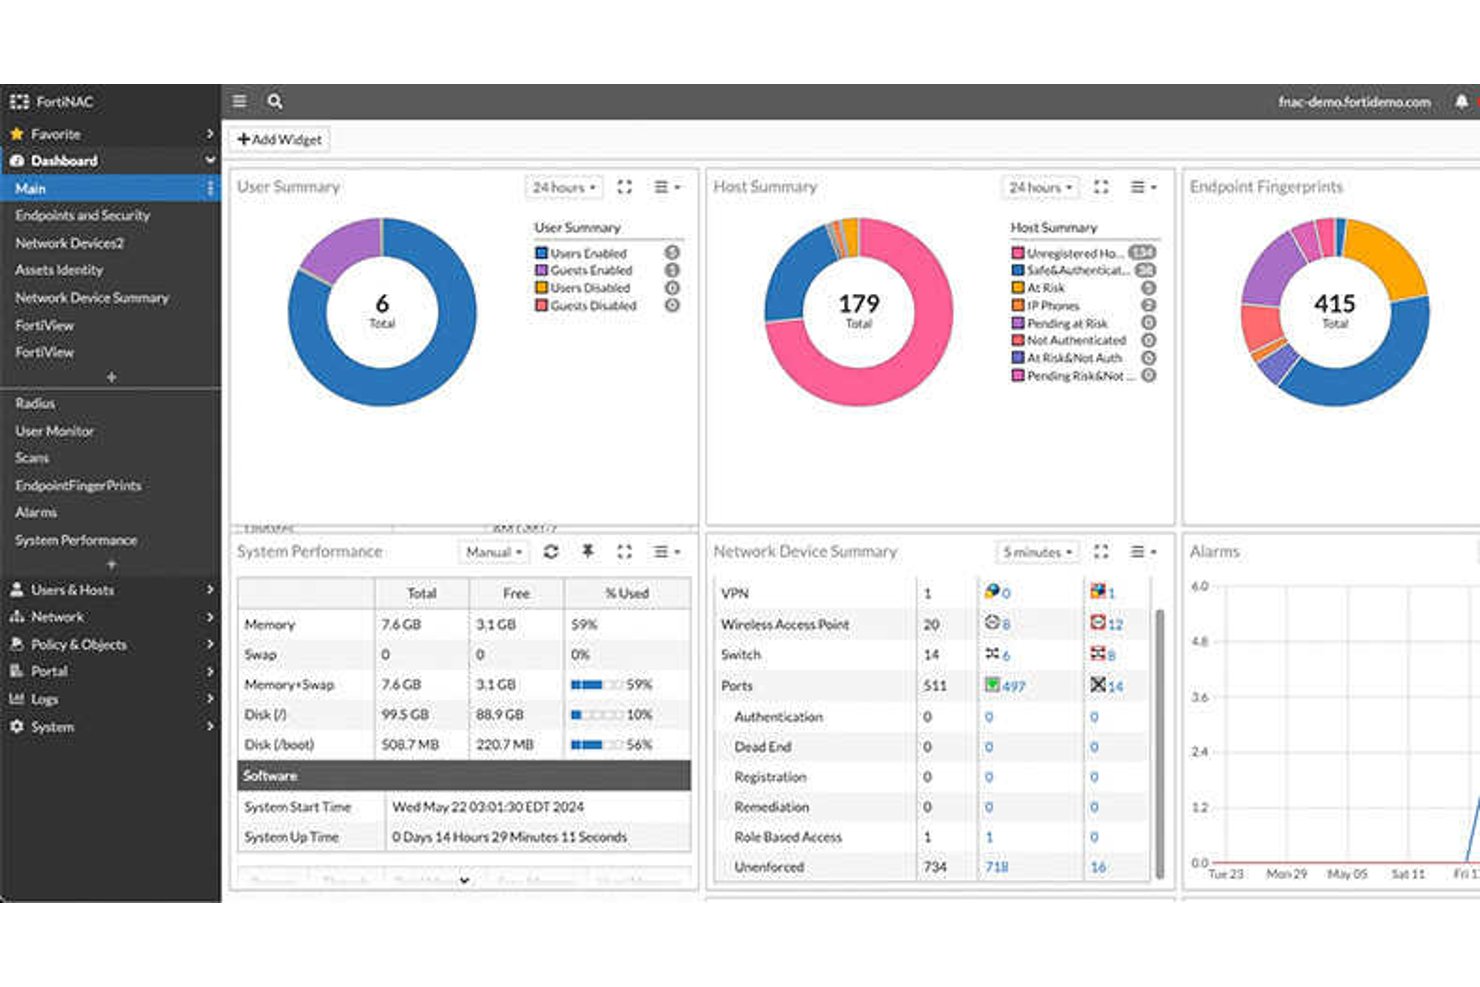Expand the Favorite section arrow
Viewport: 1480px width, 987px height.
coord(210,134)
